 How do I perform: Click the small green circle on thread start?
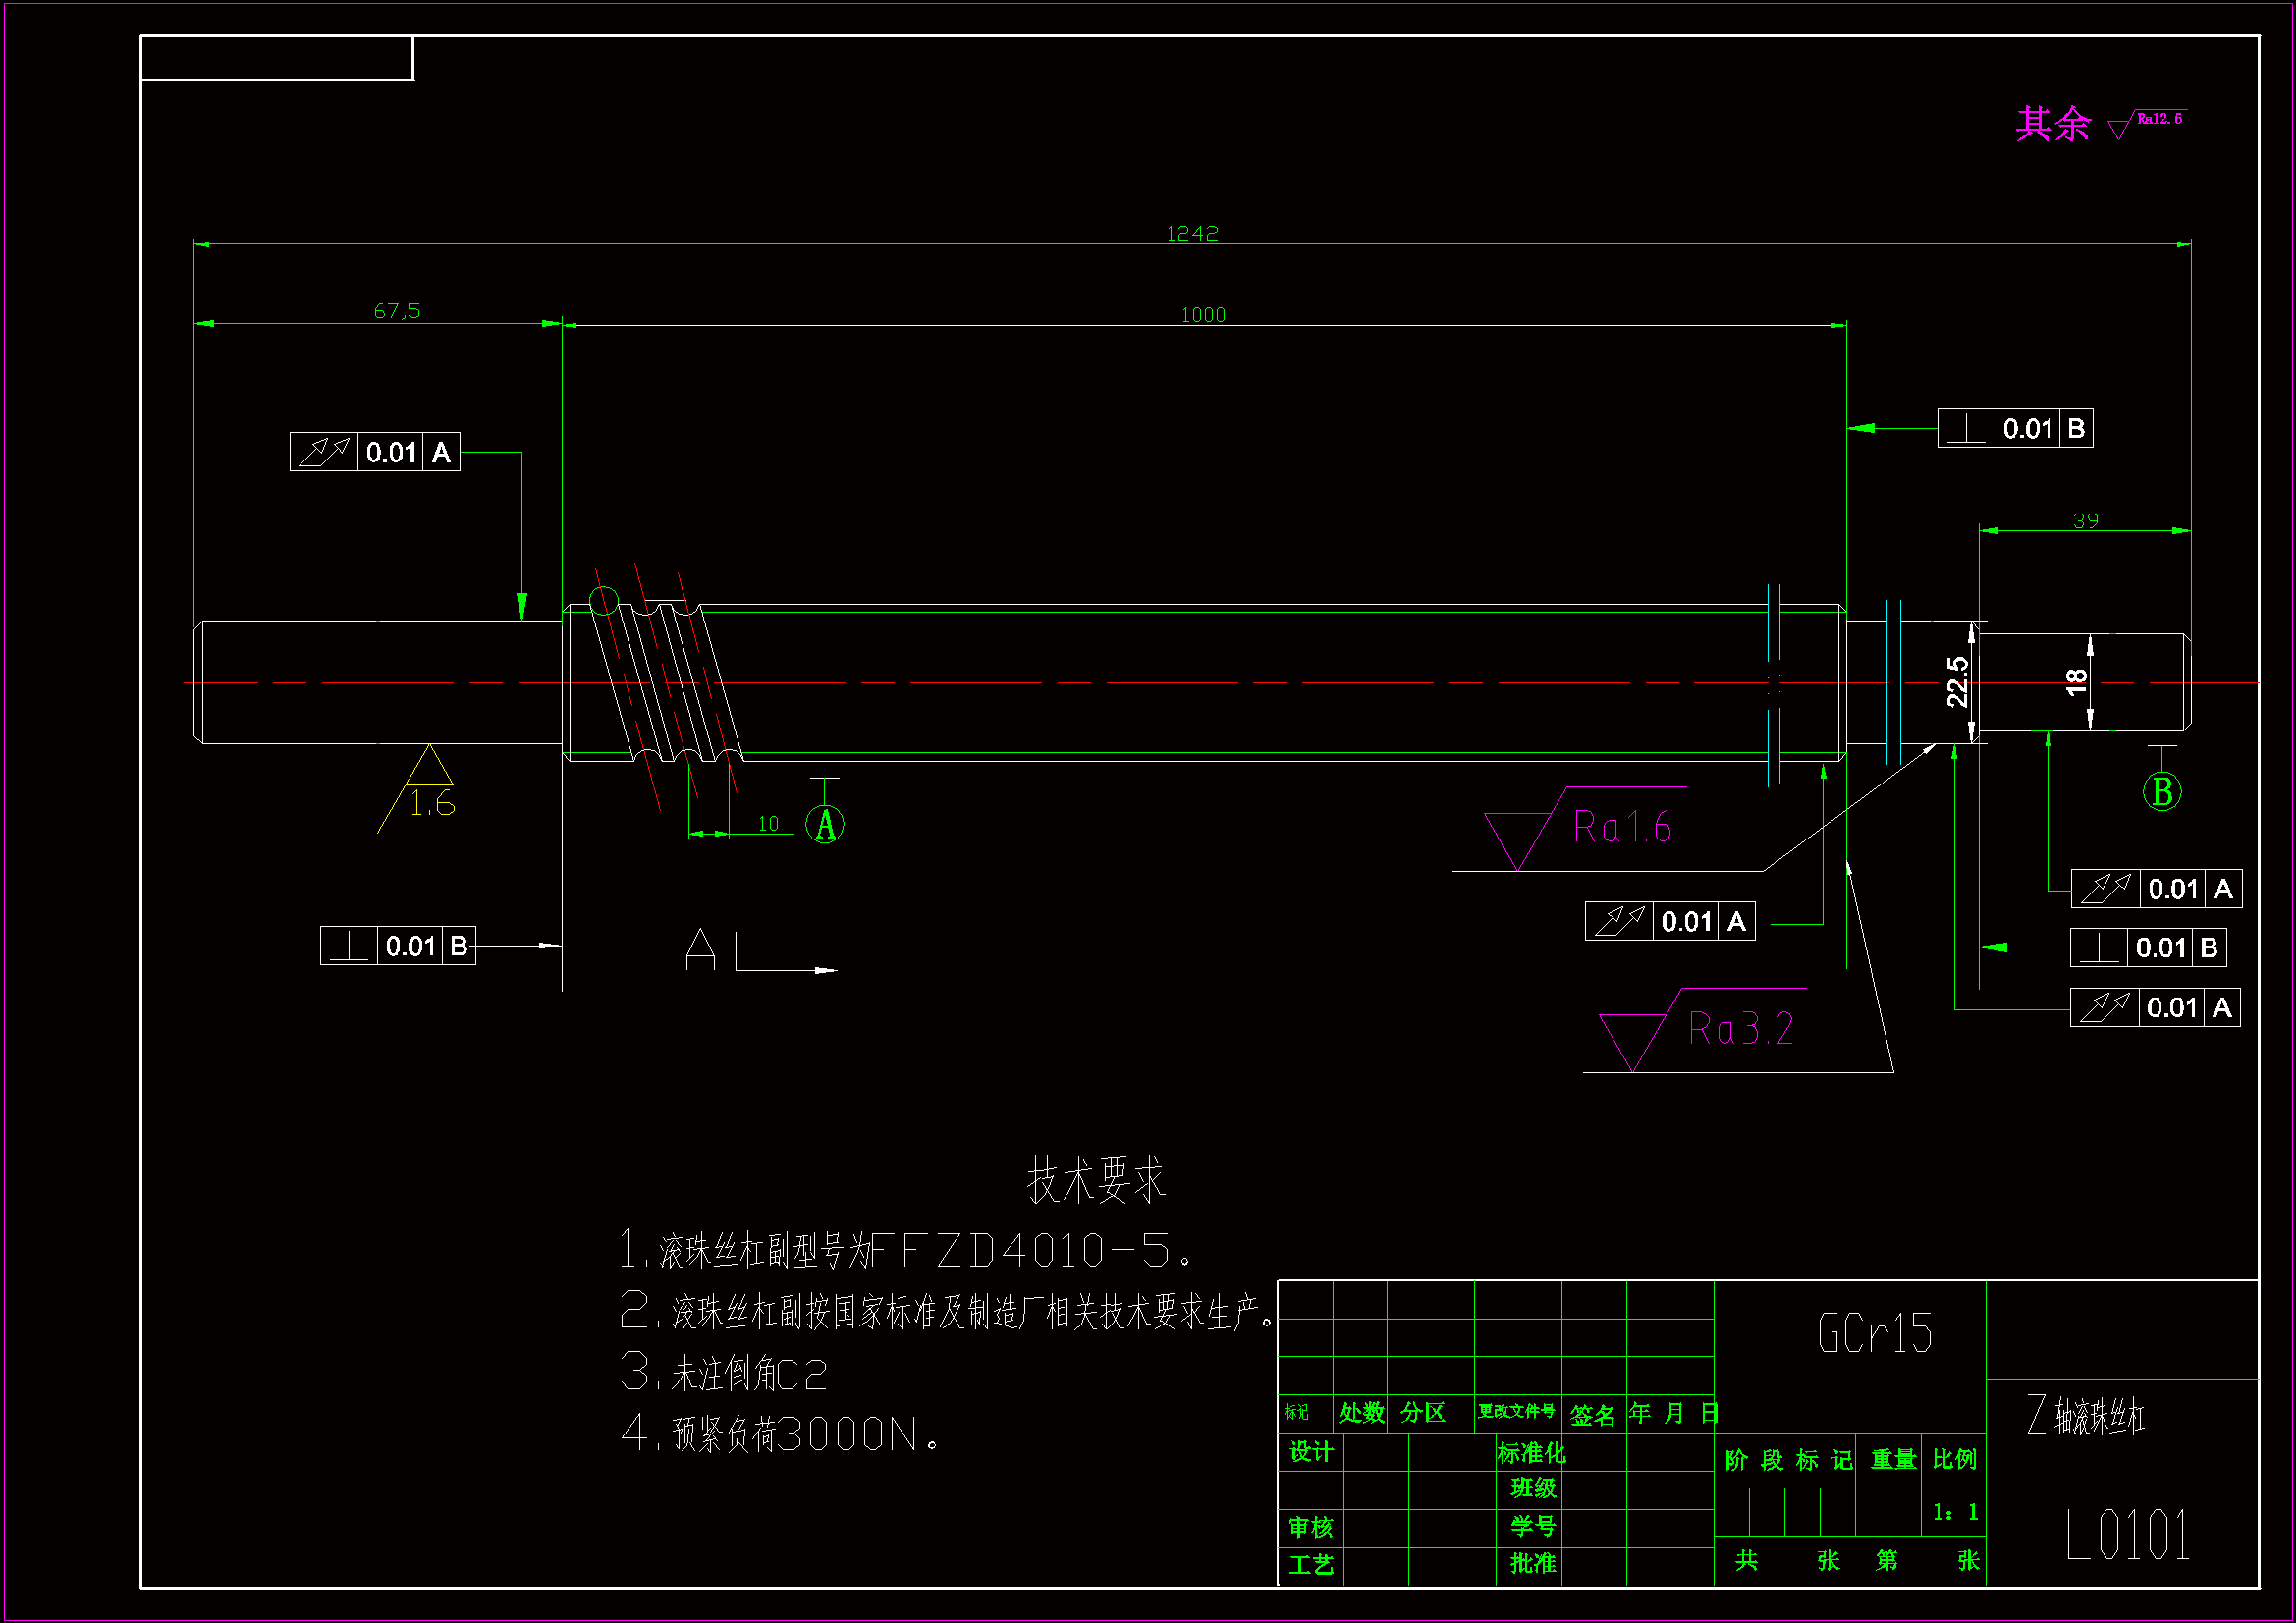(604, 601)
